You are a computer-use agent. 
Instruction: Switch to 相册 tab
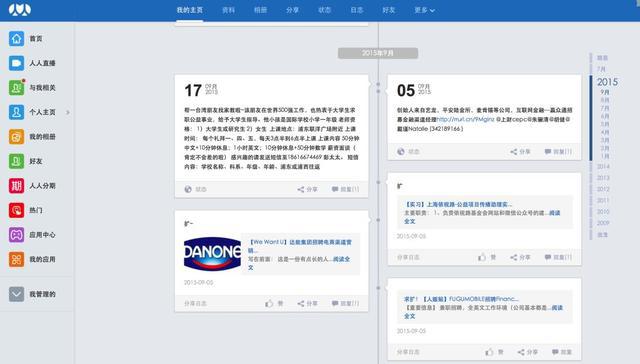tap(260, 10)
